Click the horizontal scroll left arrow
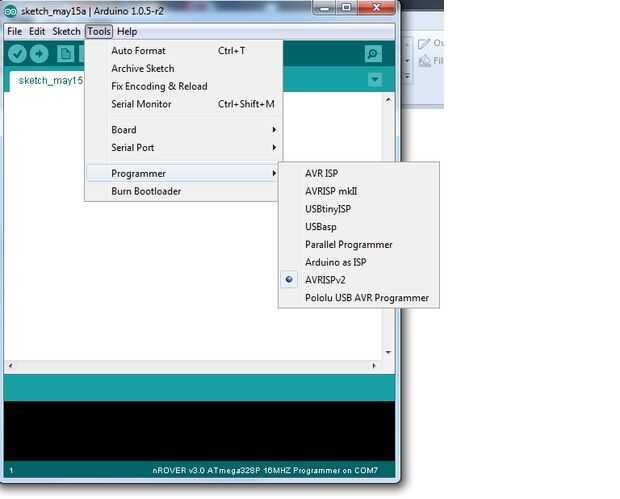620x499 pixels. 11,365
